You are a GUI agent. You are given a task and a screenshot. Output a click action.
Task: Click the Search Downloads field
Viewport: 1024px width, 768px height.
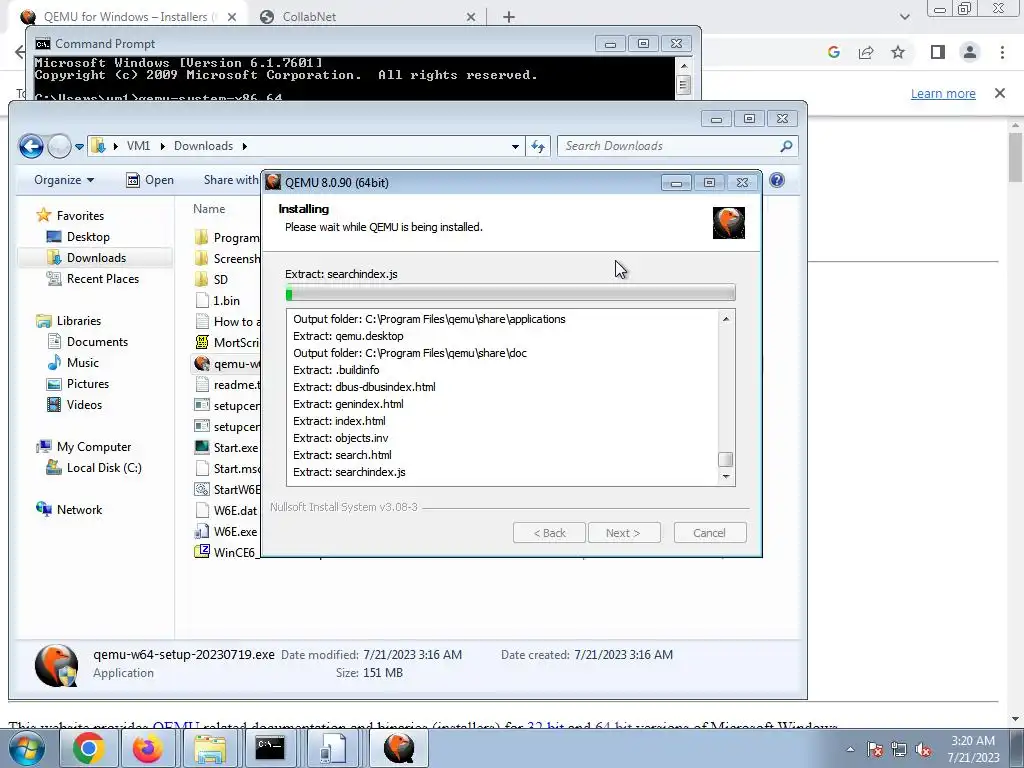[x=677, y=146]
